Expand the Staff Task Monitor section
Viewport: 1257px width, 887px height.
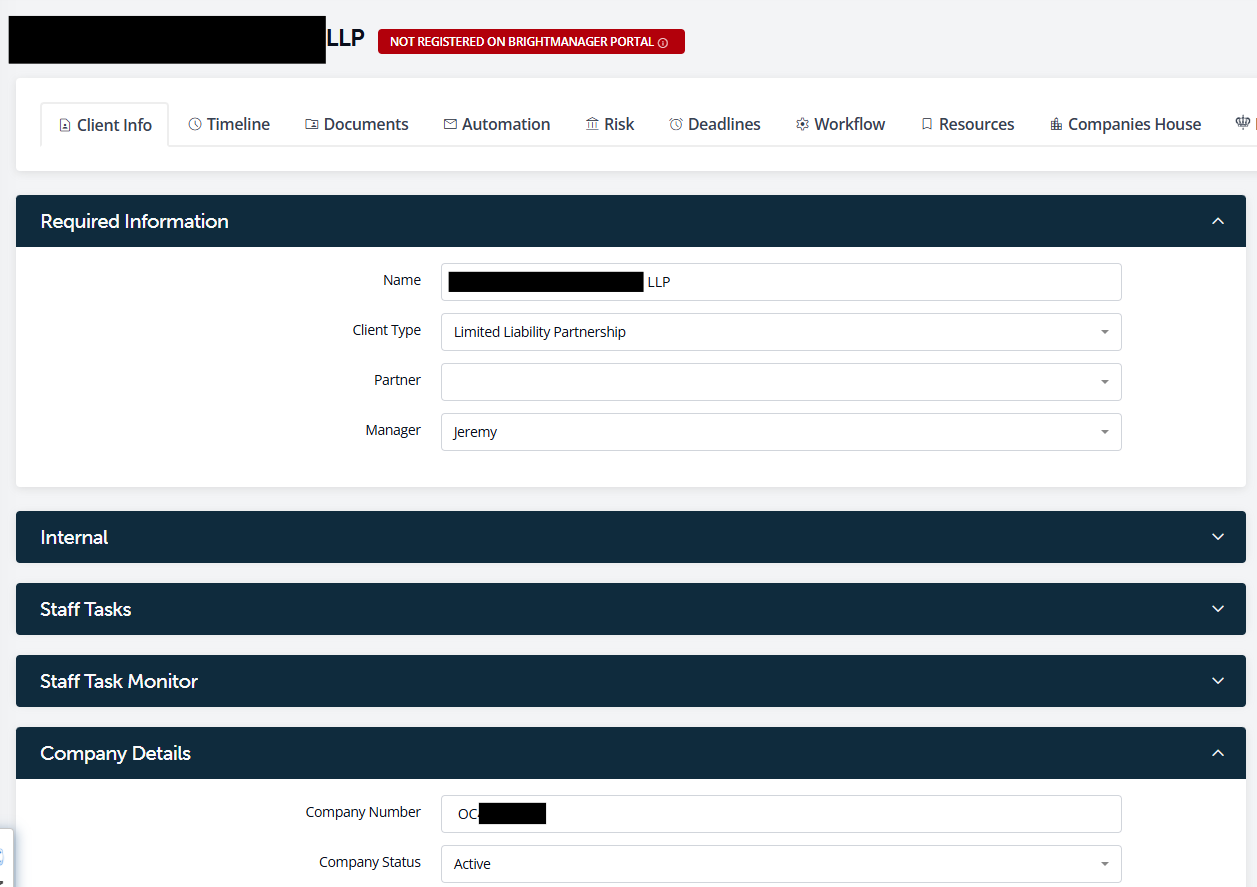1217,681
